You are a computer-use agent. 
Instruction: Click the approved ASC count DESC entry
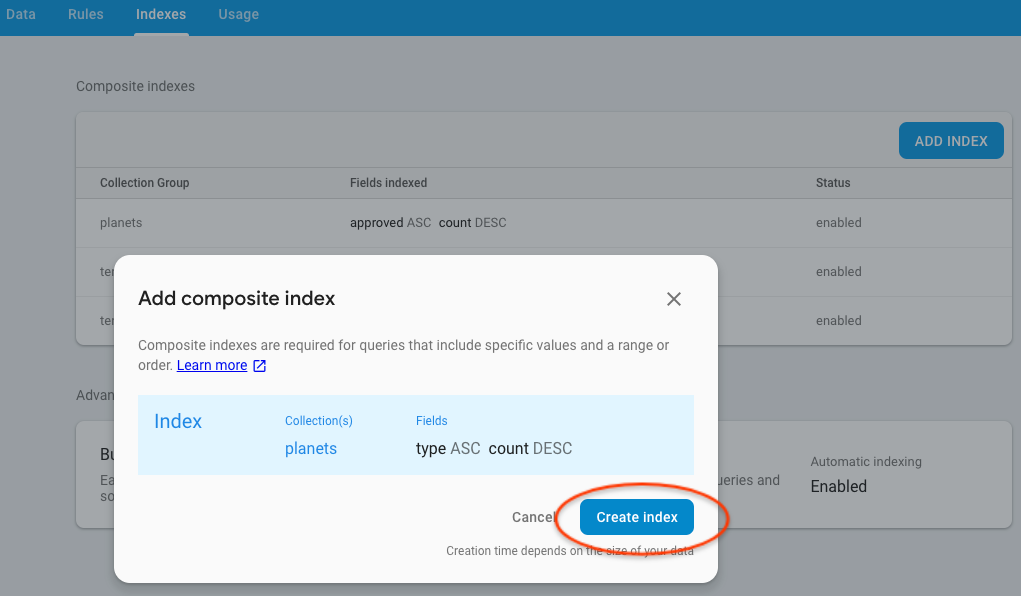[x=428, y=223]
